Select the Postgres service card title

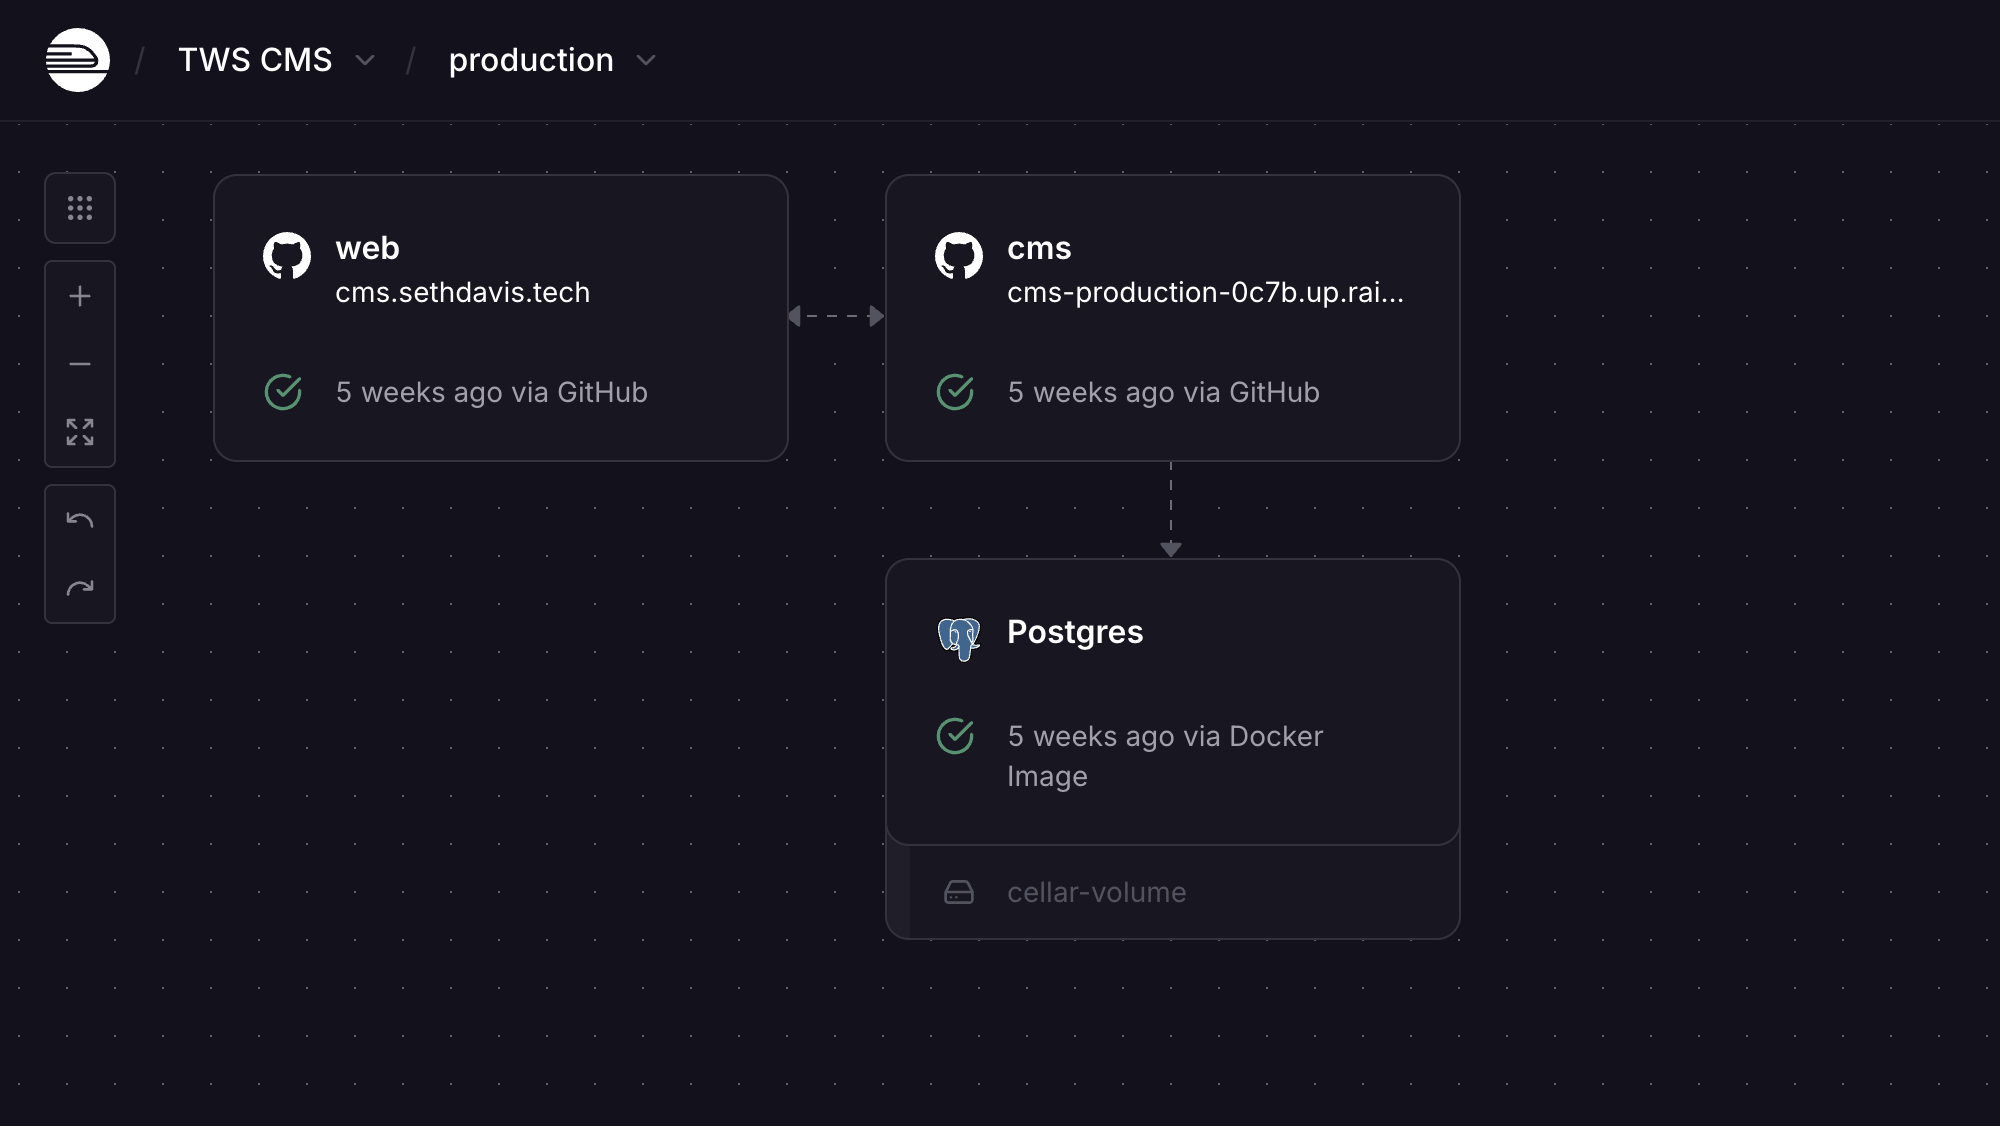coord(1075,632)
